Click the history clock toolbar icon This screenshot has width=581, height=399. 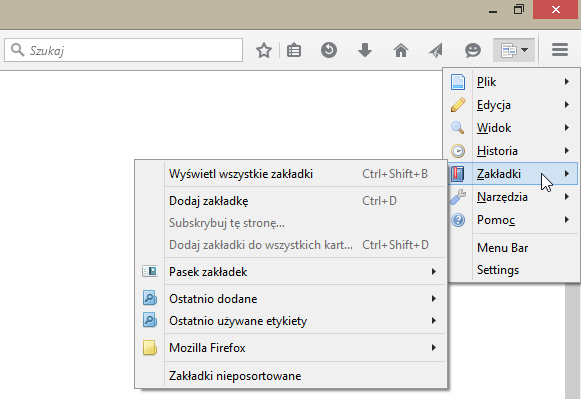329,50
